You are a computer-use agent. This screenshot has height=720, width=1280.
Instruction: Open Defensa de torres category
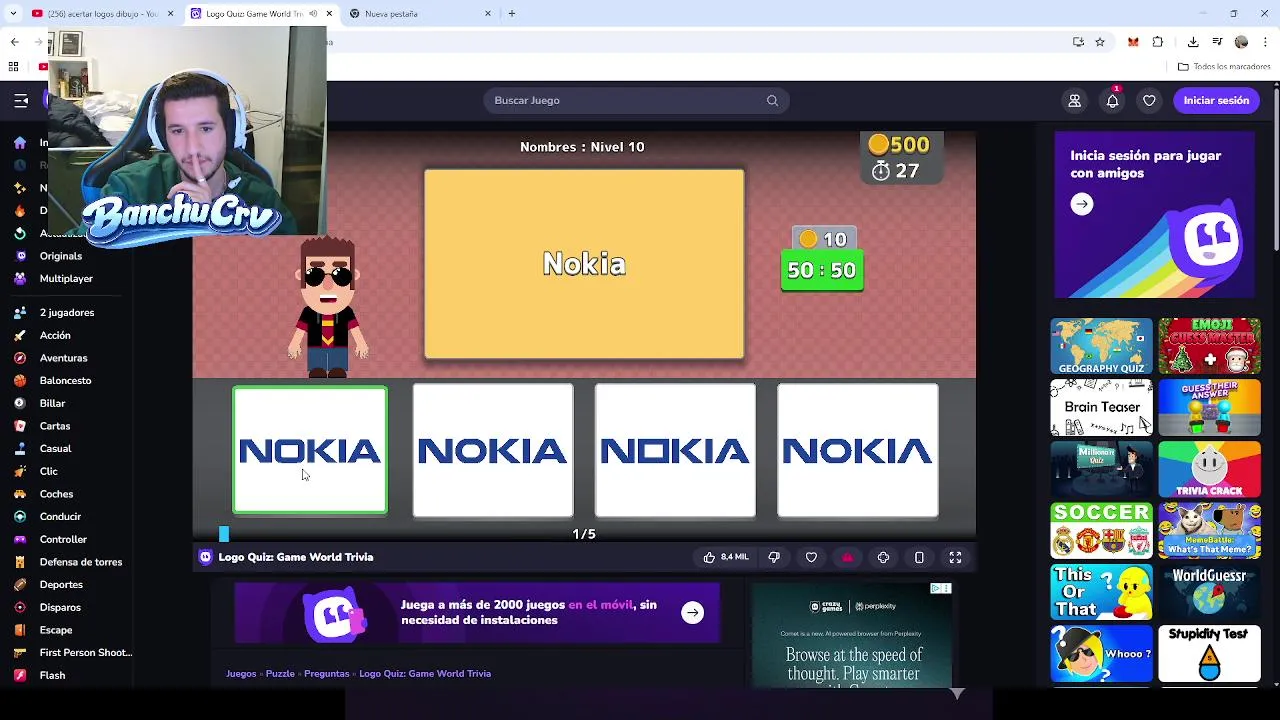80,562
